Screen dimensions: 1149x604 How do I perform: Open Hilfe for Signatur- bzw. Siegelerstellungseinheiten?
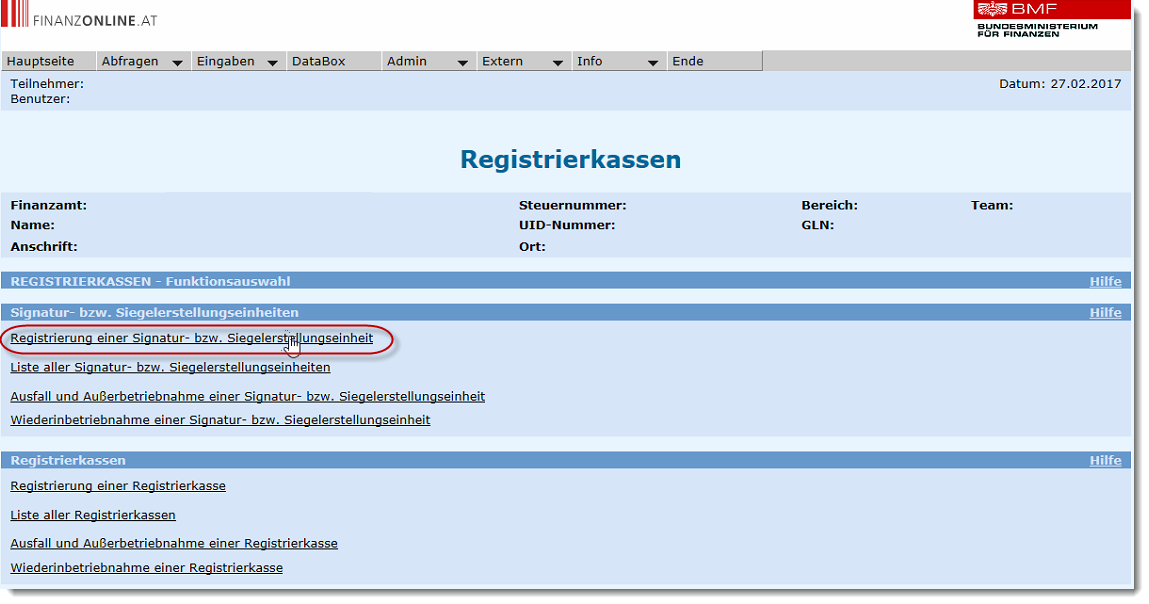[1105, 312]
